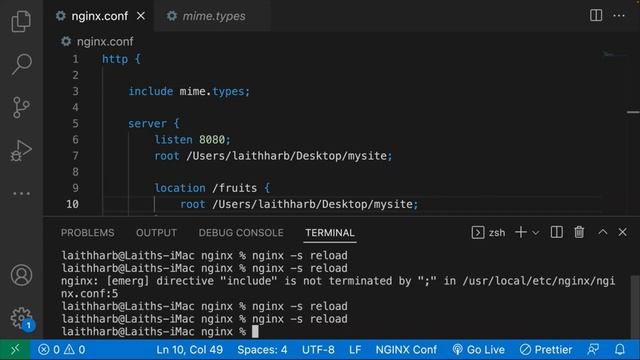
Task: Click line number 8 in the gutter
Action: (75, 172)
